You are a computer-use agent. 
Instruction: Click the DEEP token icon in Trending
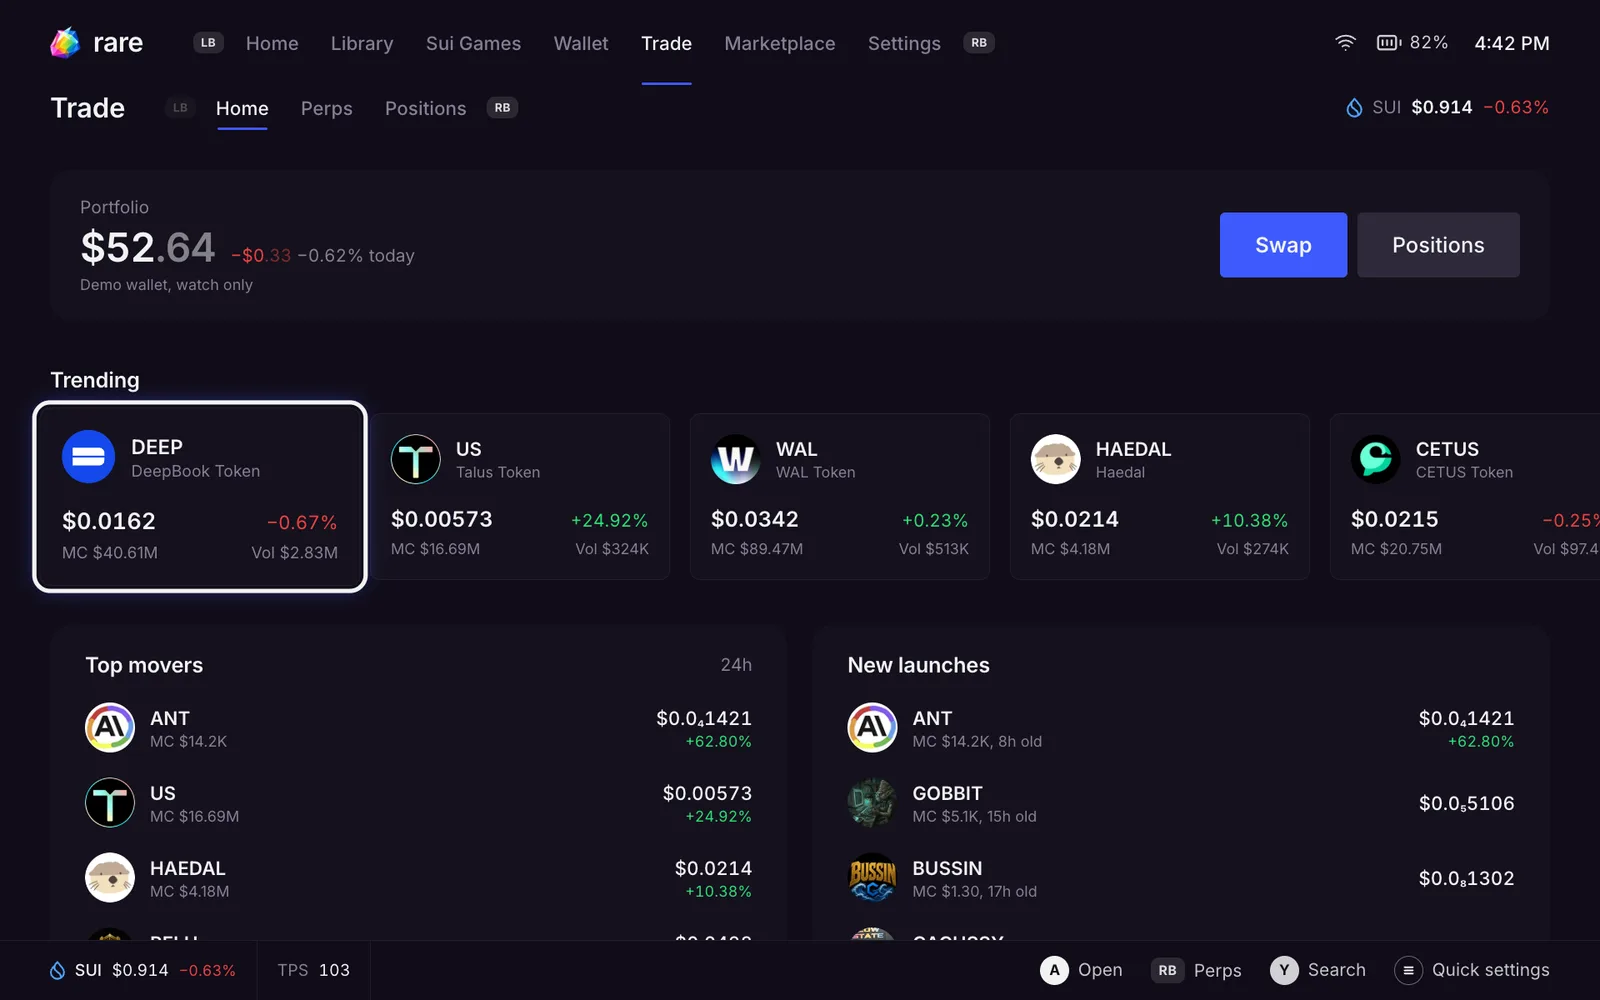88,457
